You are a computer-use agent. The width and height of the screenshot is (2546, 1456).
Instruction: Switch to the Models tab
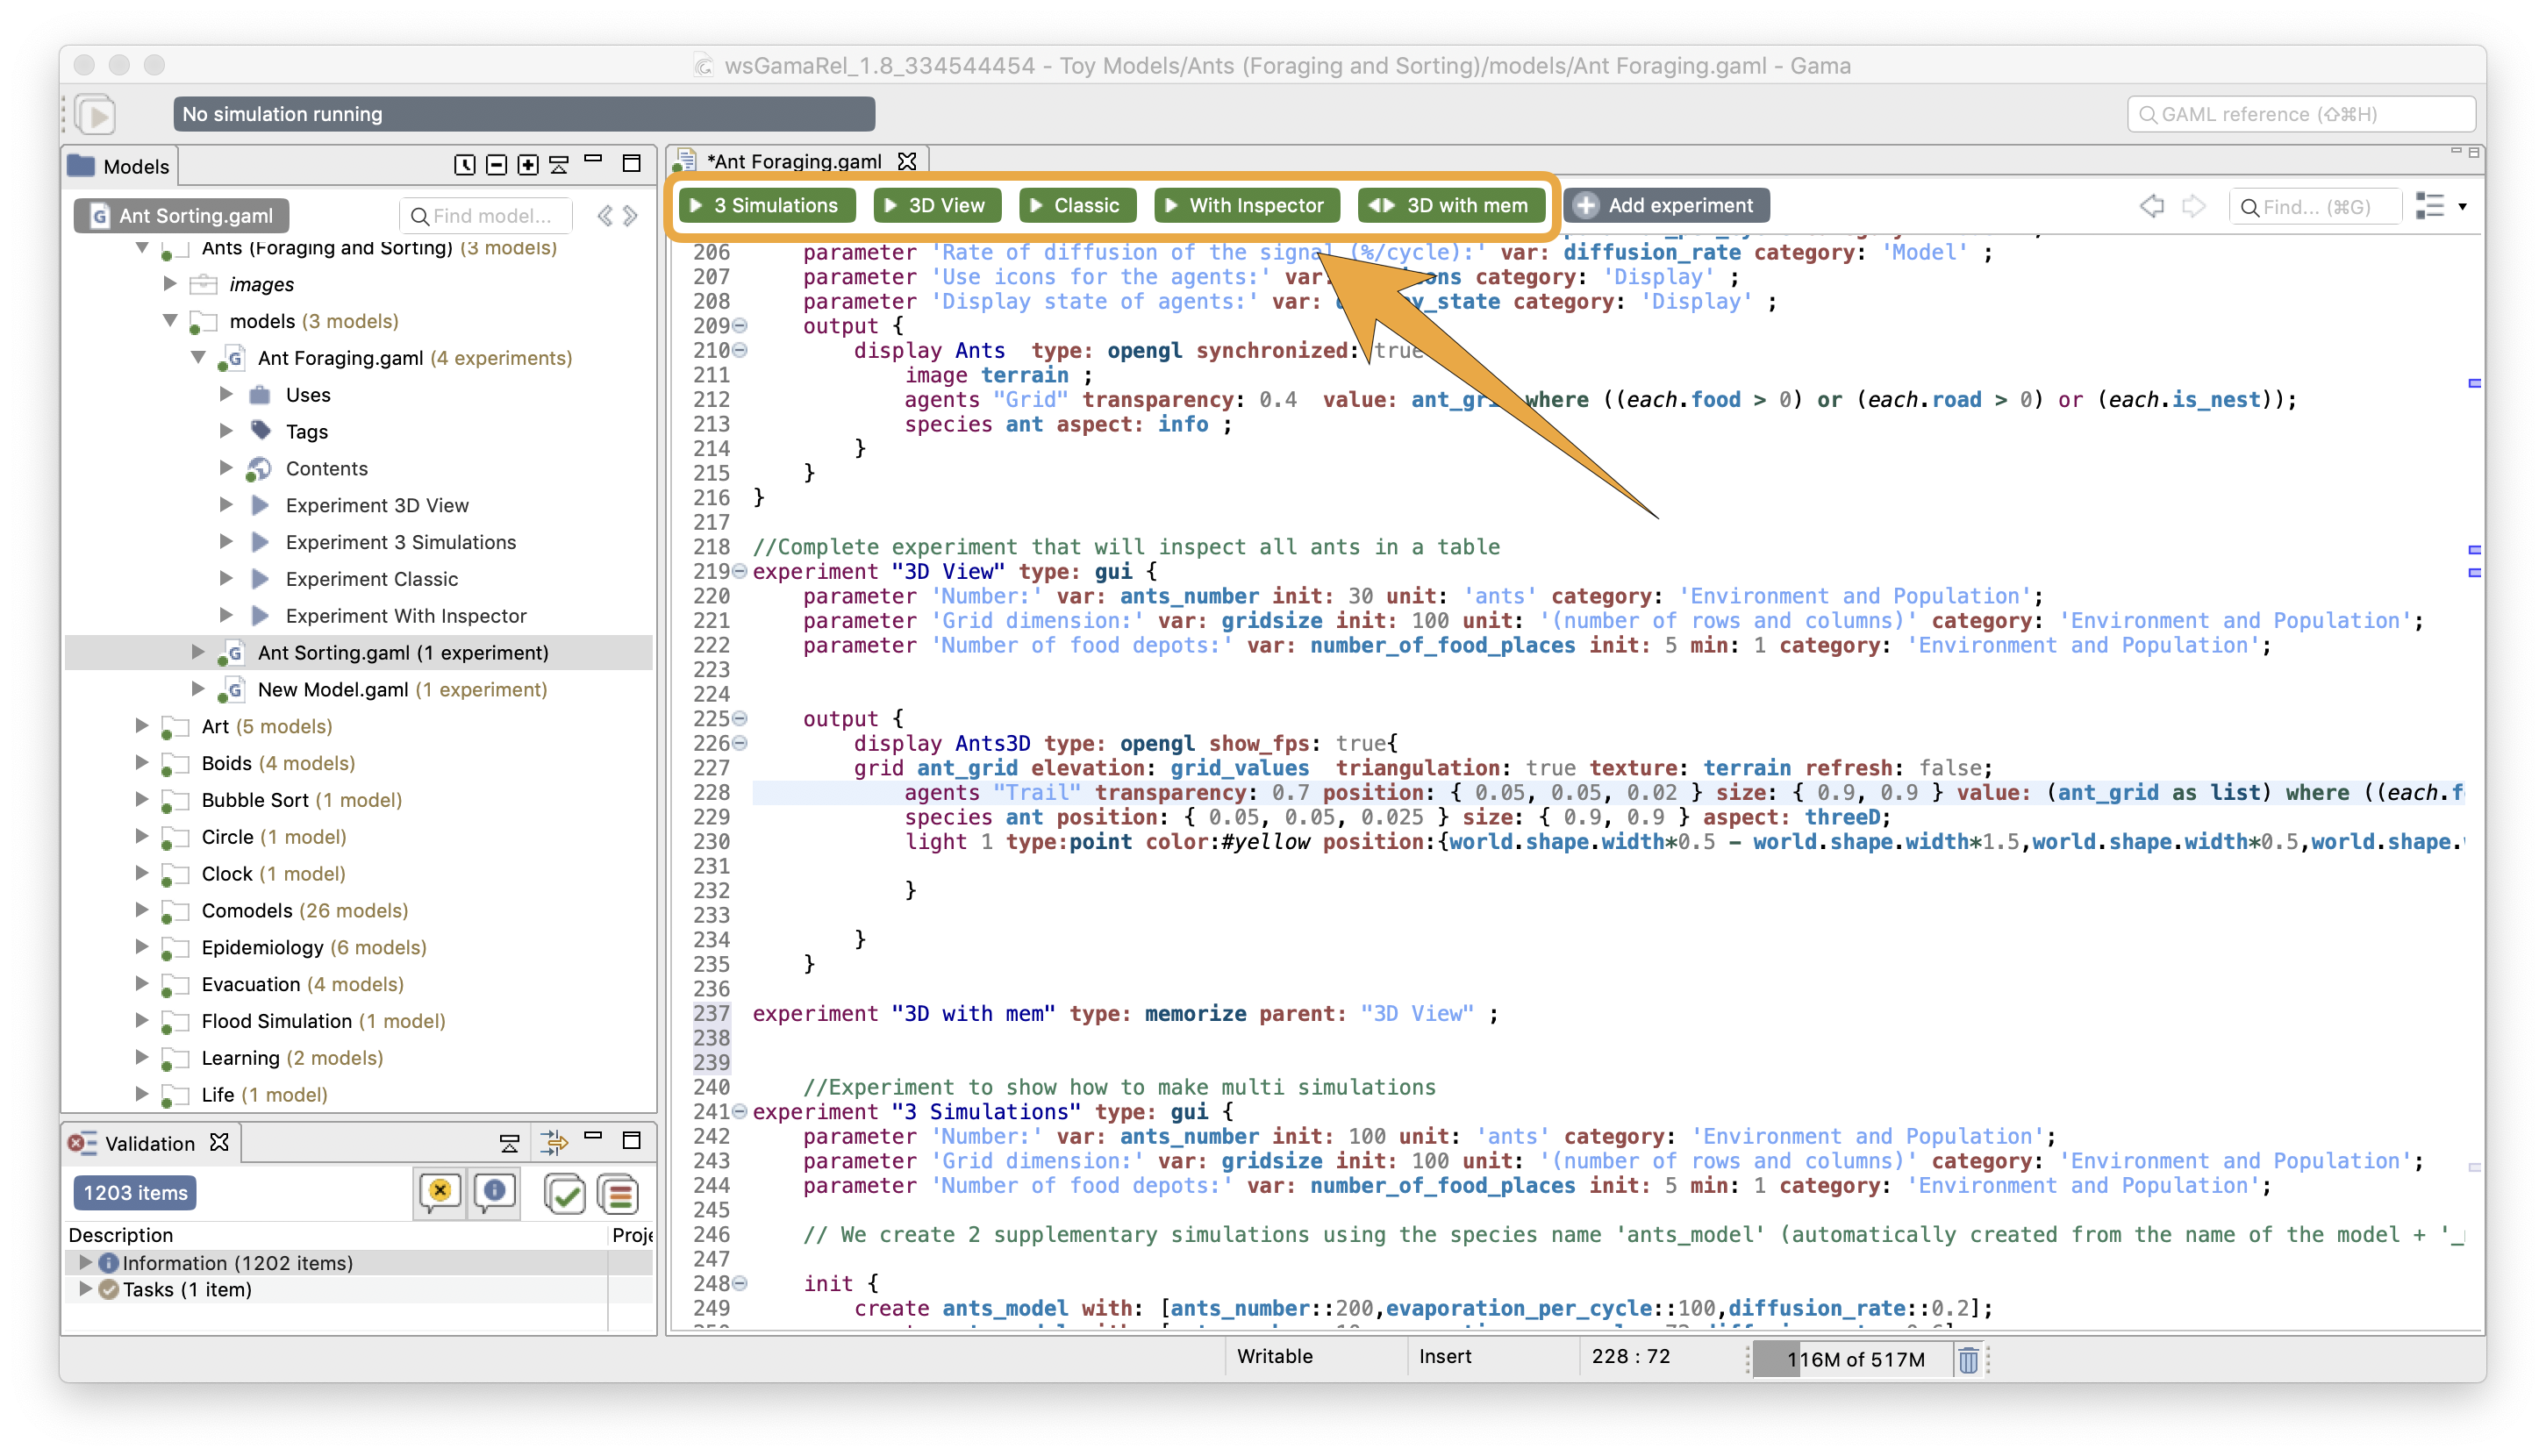click(120, 166)
